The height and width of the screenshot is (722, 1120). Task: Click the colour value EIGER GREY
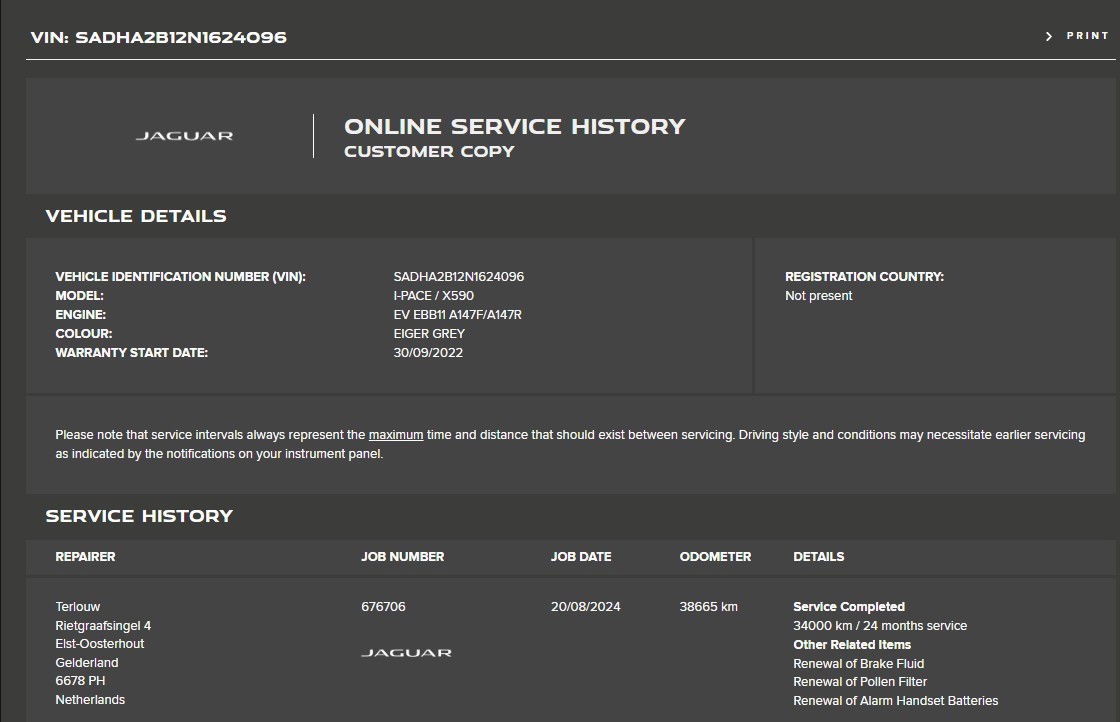click(x=429, y=334)
